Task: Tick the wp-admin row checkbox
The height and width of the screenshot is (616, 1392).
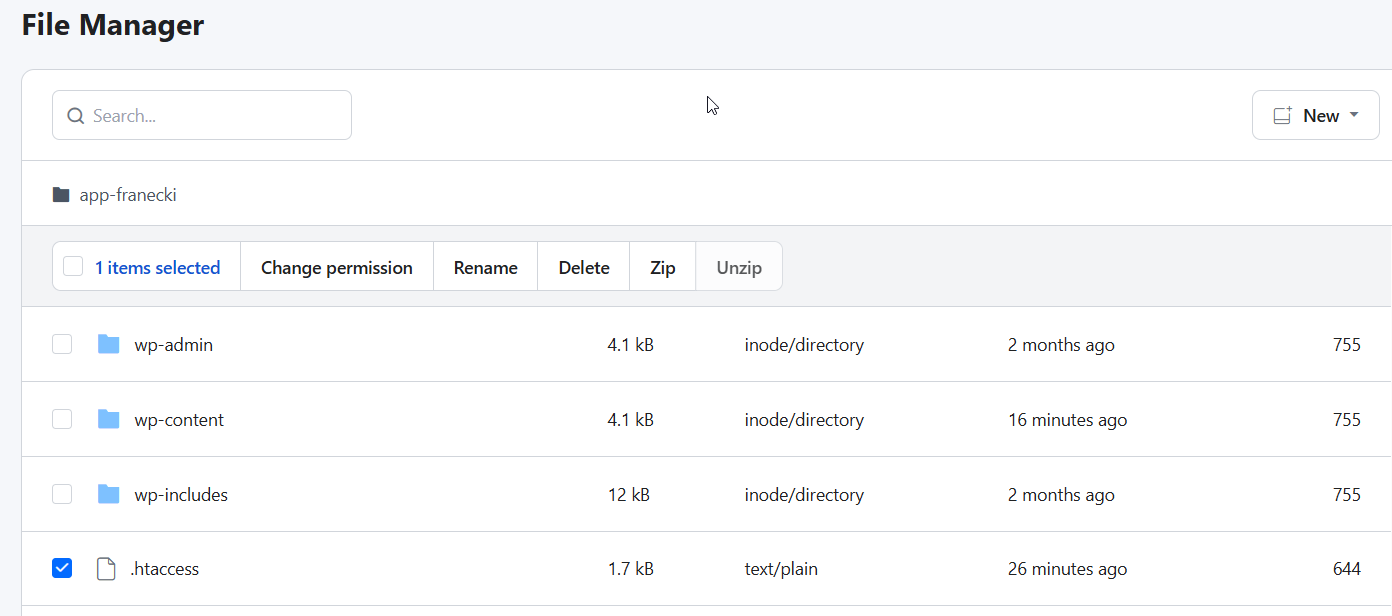Action: (62, 345)
